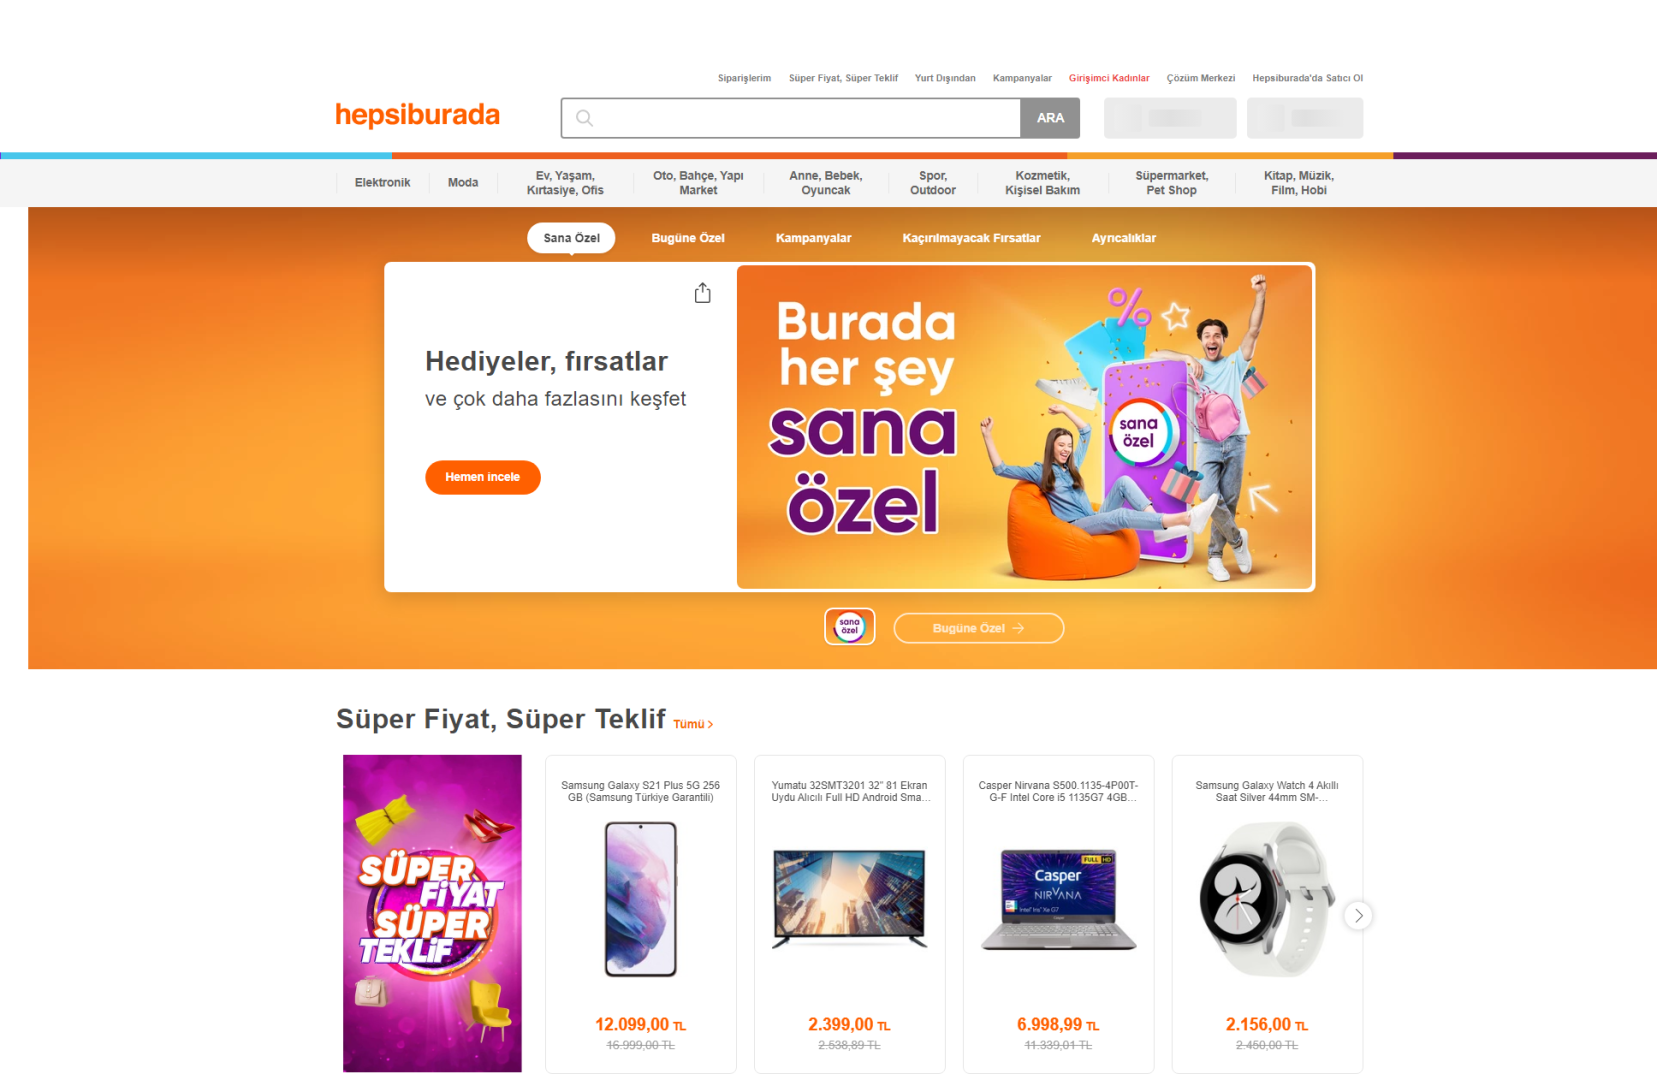The height and width of the screenshot is (1080, 1657).
Task: Select the Sana Özel tab
Action: point(571,238)
